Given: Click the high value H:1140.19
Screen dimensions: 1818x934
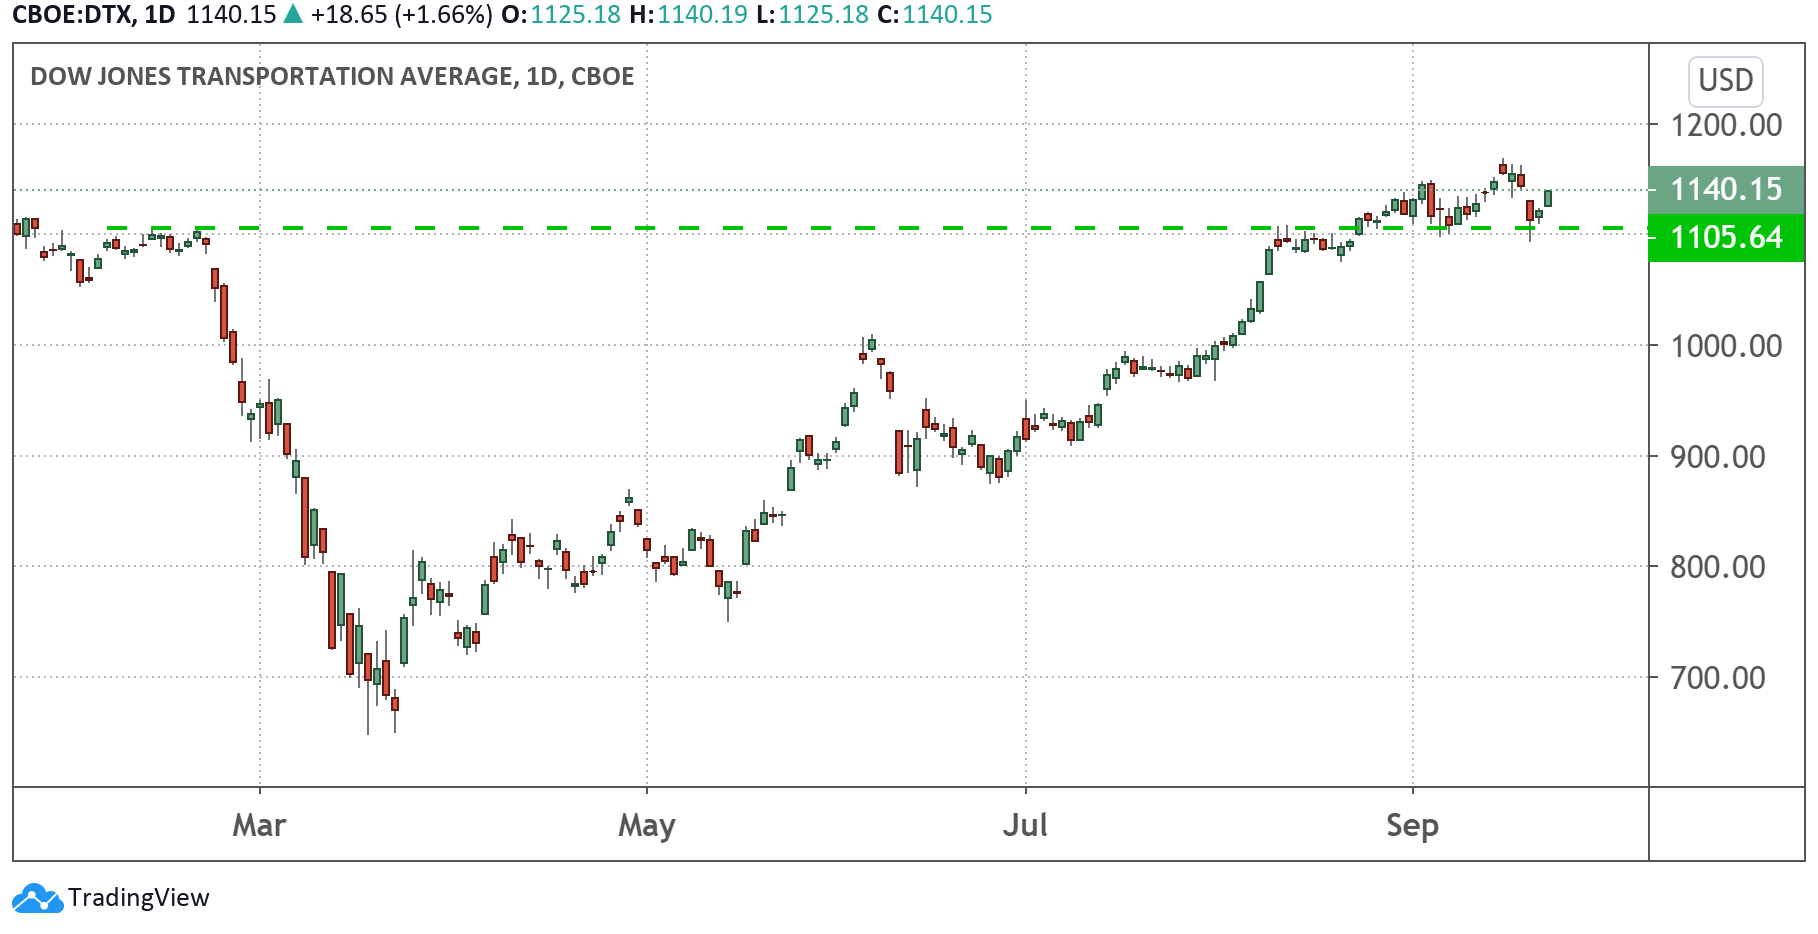Looking at the screenshot, I should click(688, 15).
